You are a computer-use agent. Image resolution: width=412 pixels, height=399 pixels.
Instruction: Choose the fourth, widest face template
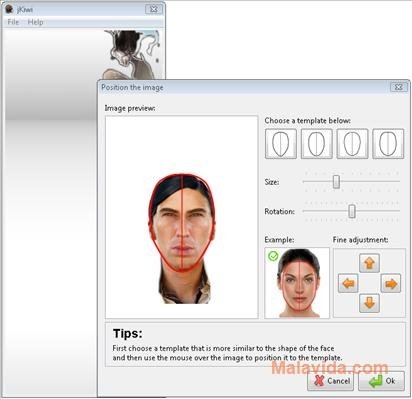pyautogui.click(x=388, y=144)
